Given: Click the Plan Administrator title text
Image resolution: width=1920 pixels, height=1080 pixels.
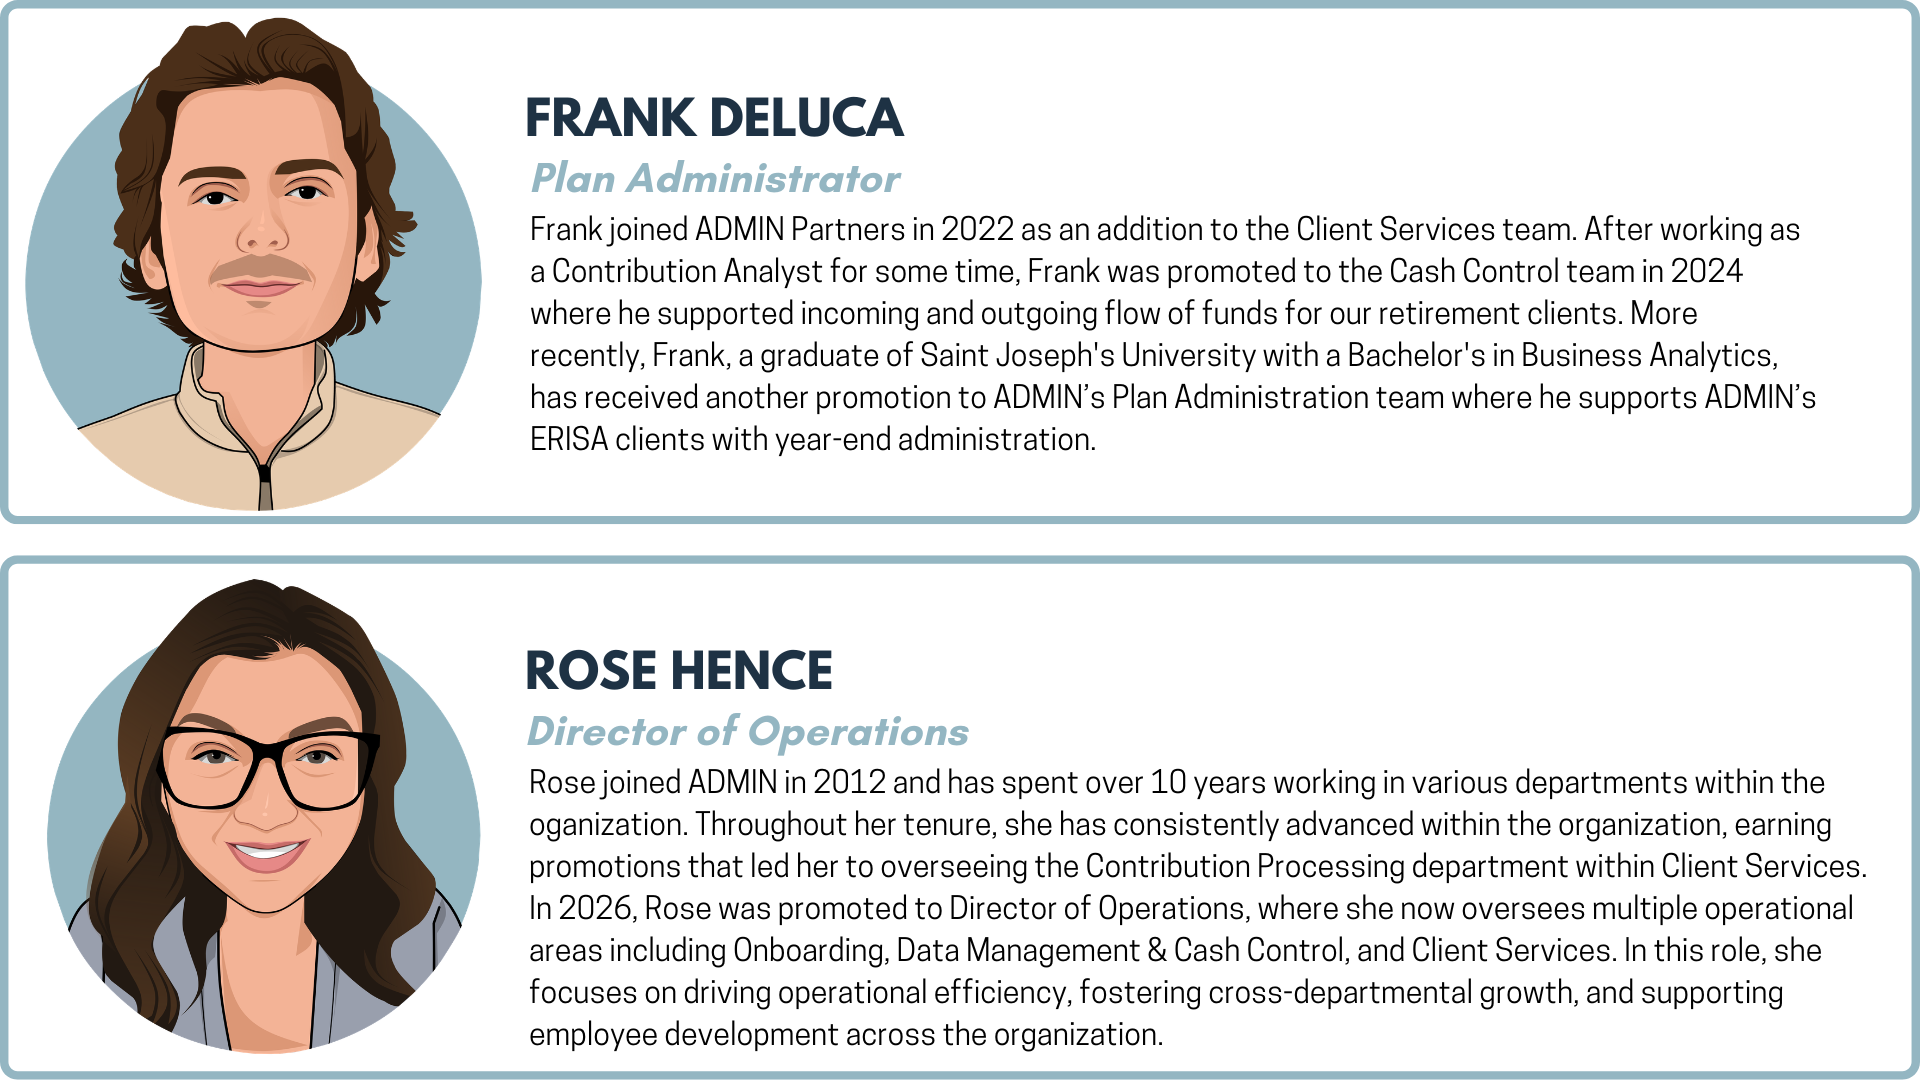Looking at the screenshot, I should click(715, 178).
